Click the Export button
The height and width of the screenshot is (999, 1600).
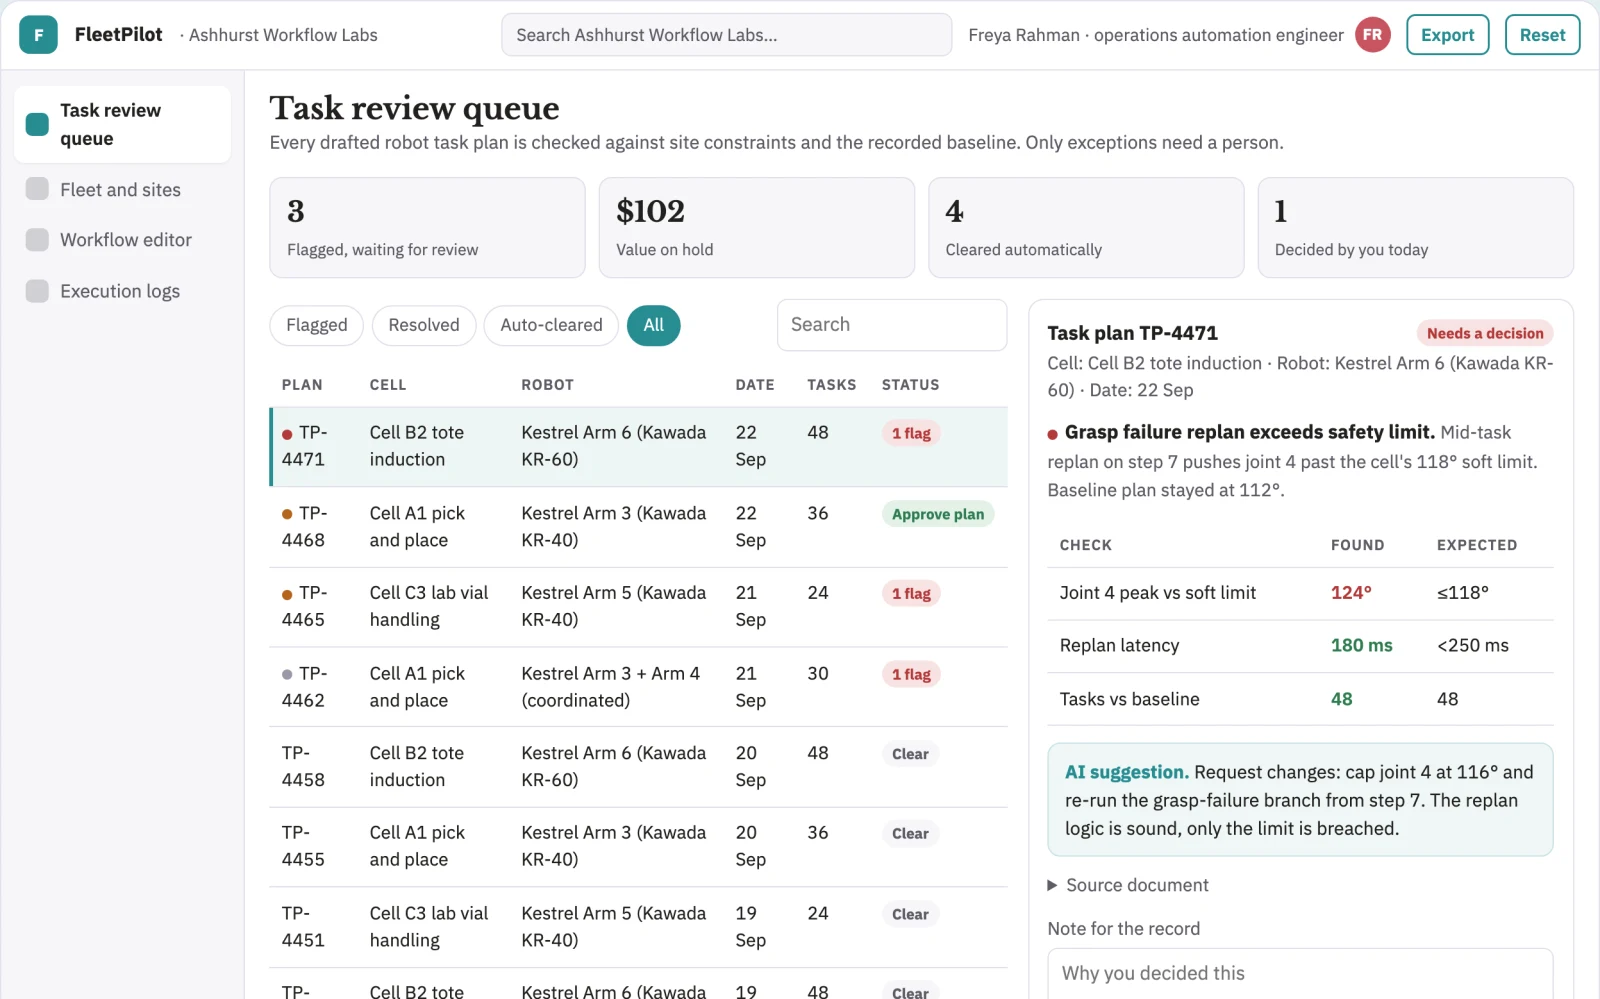click(1447, 35)
